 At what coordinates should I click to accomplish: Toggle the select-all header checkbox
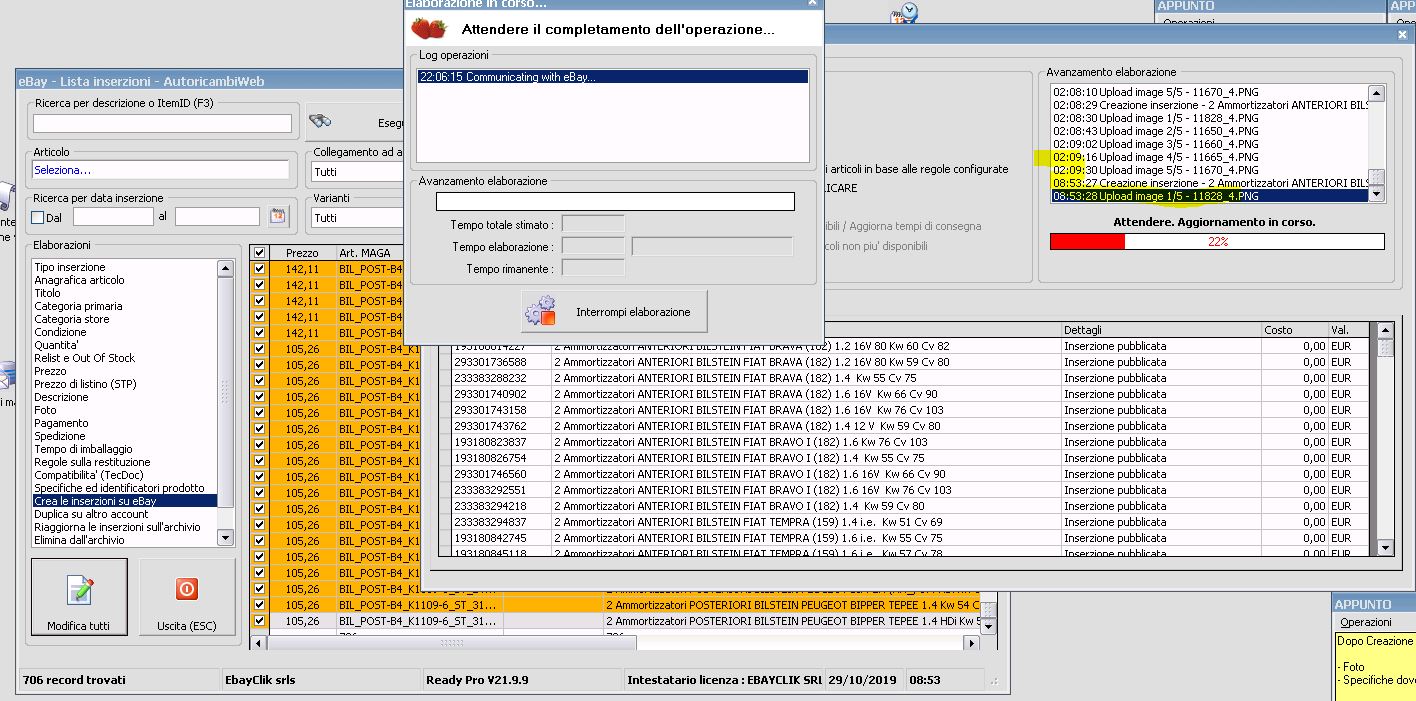coord(260,253)
